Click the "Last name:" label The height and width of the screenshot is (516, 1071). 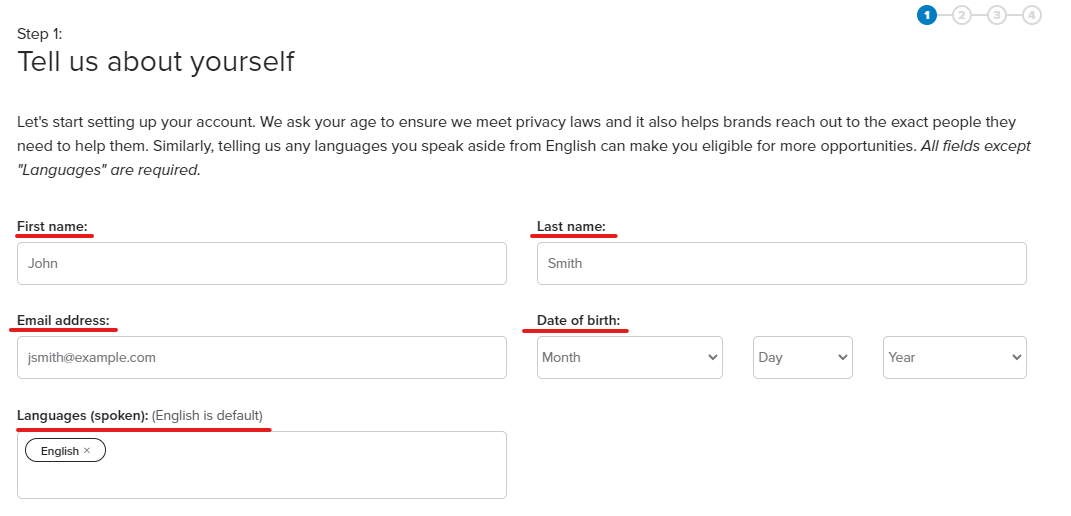[571, 227]
